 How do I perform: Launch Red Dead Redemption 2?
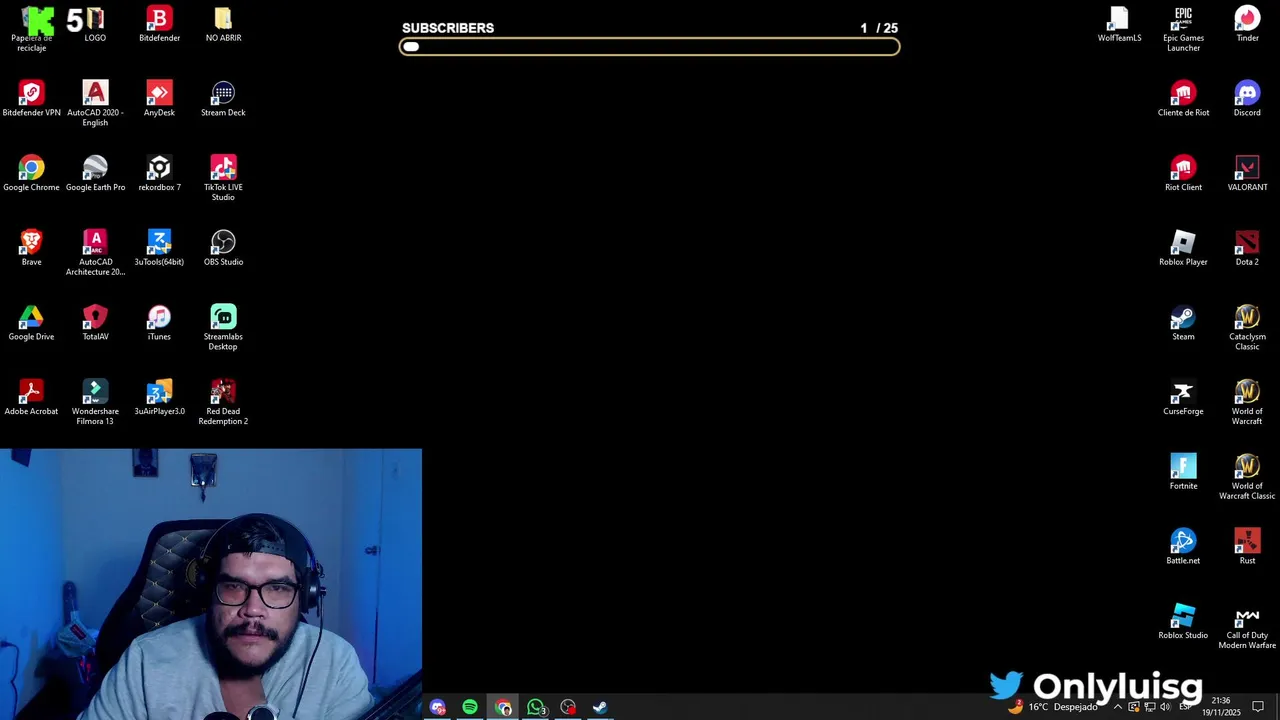pos(223,402)
